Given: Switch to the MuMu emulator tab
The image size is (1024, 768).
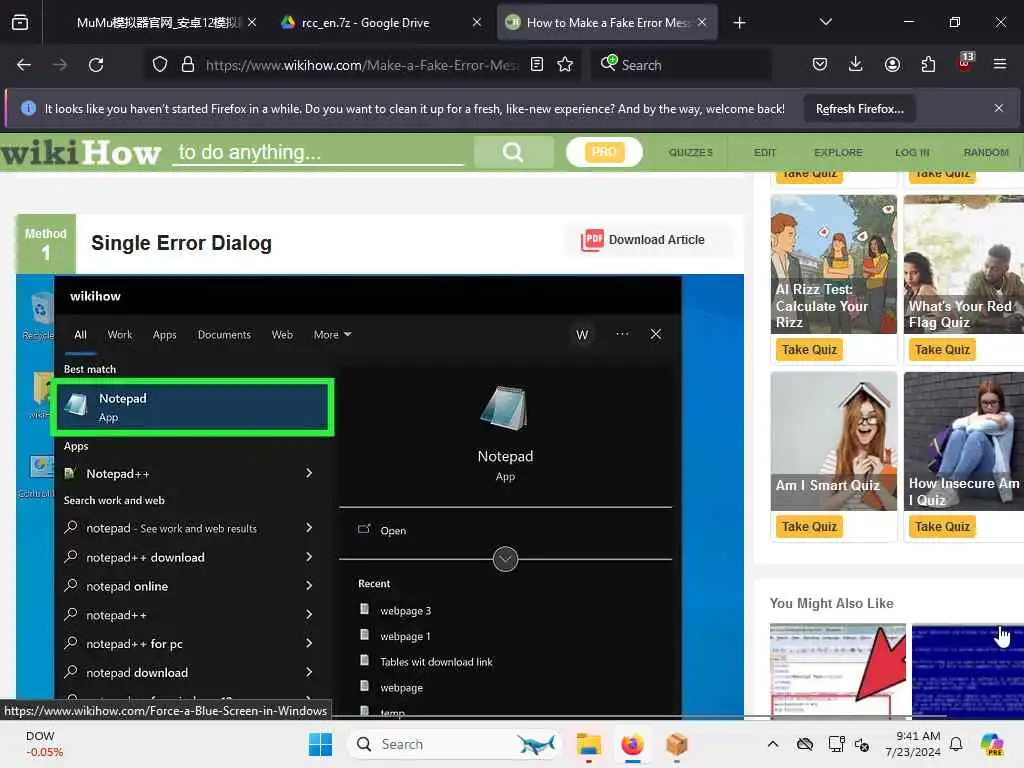Looking at the screenshot, I should pos(159,23).
